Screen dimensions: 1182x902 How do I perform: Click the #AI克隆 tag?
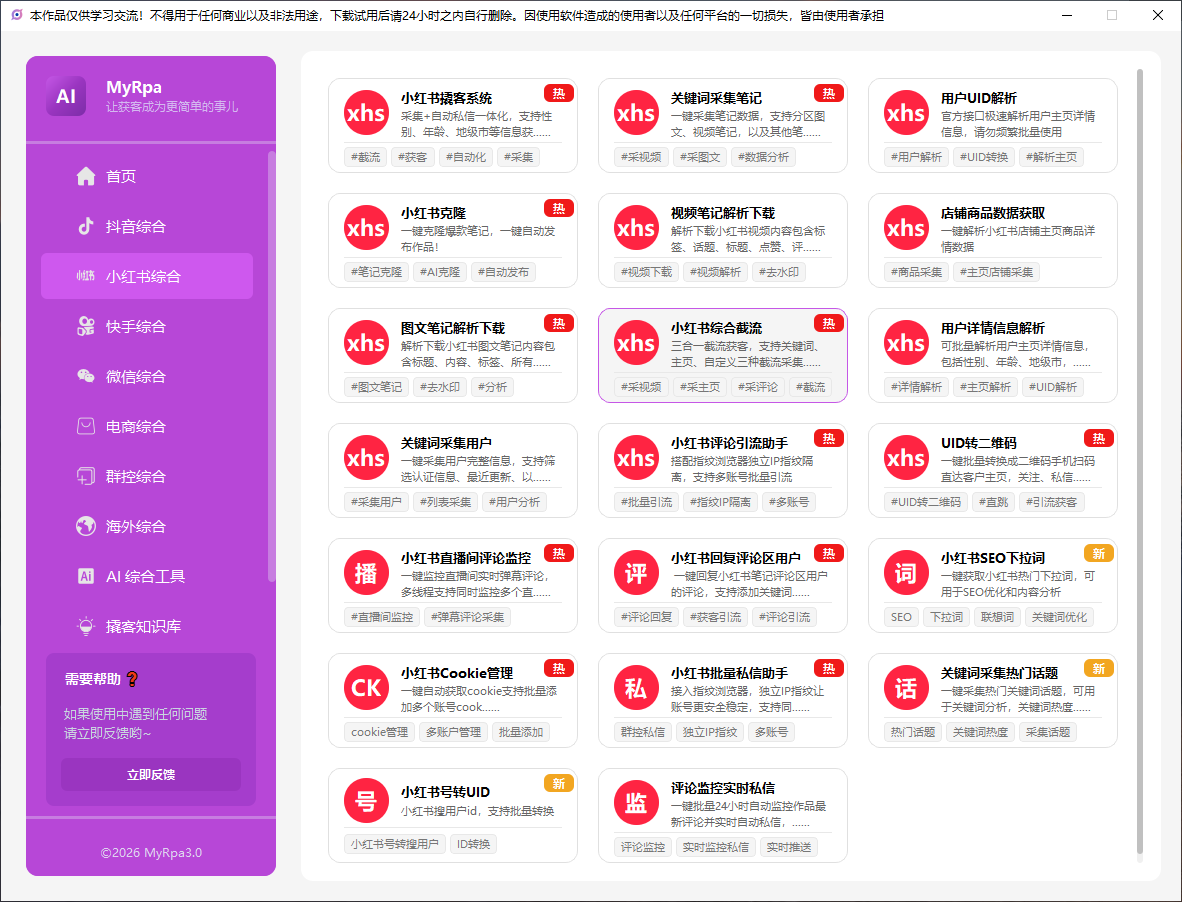[440, 272]
